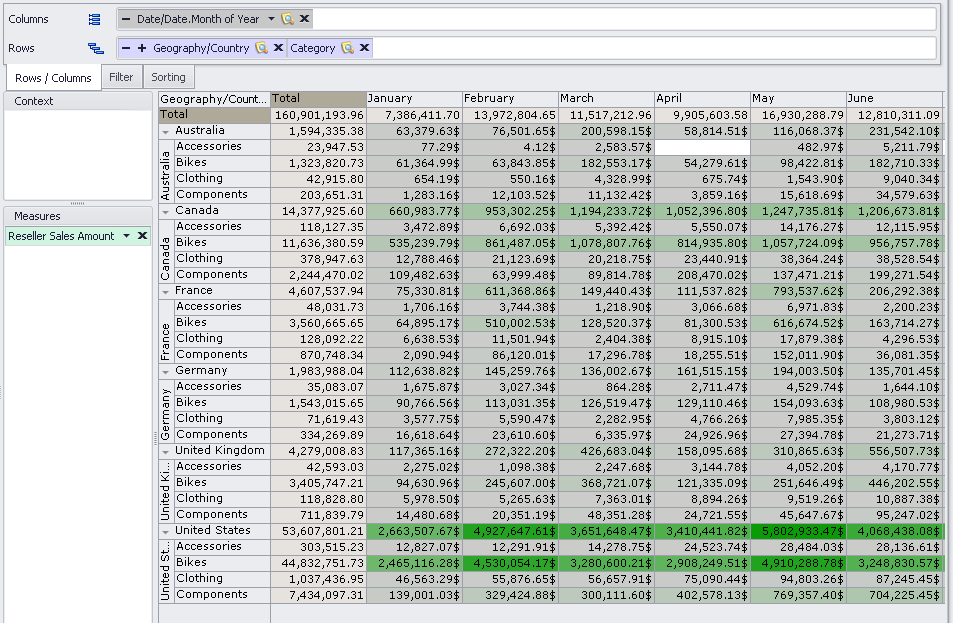Remove Geography/Country hierarchy from rows
The image size is (953, 623).
click(278, 47)
